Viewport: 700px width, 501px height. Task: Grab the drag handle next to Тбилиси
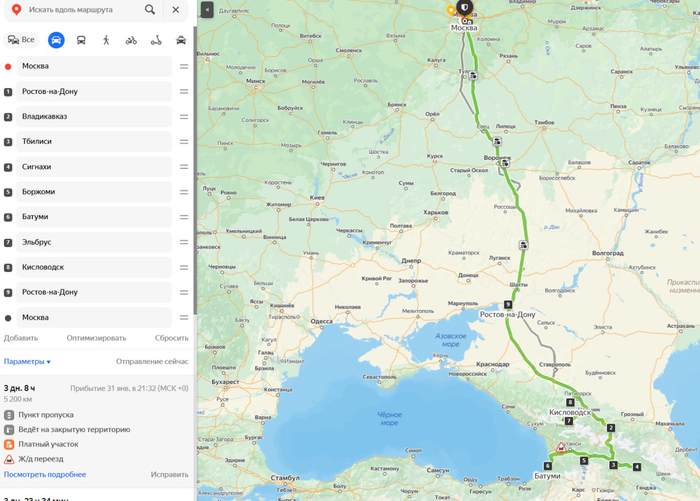point(184,142)
